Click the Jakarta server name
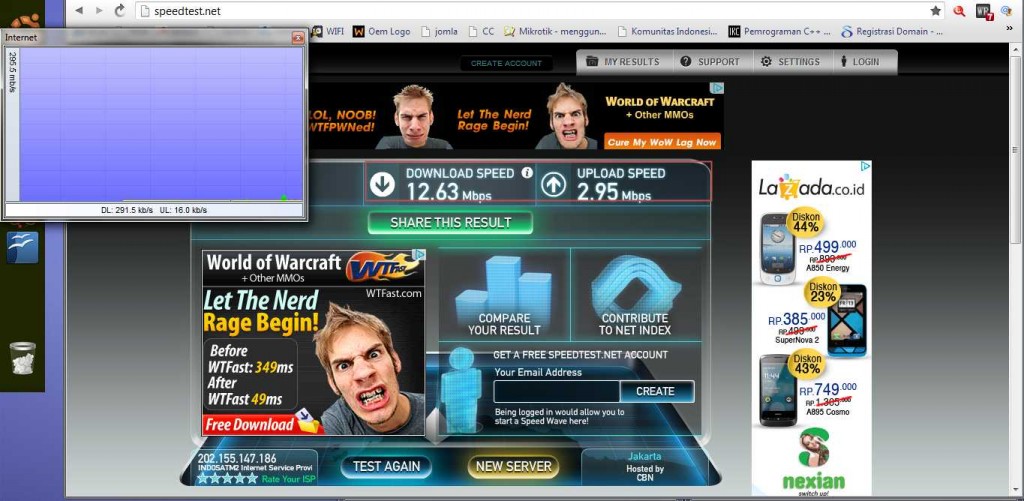This screenshot has height=501, width=1024. pyautogui.click(x=645, y=457)
